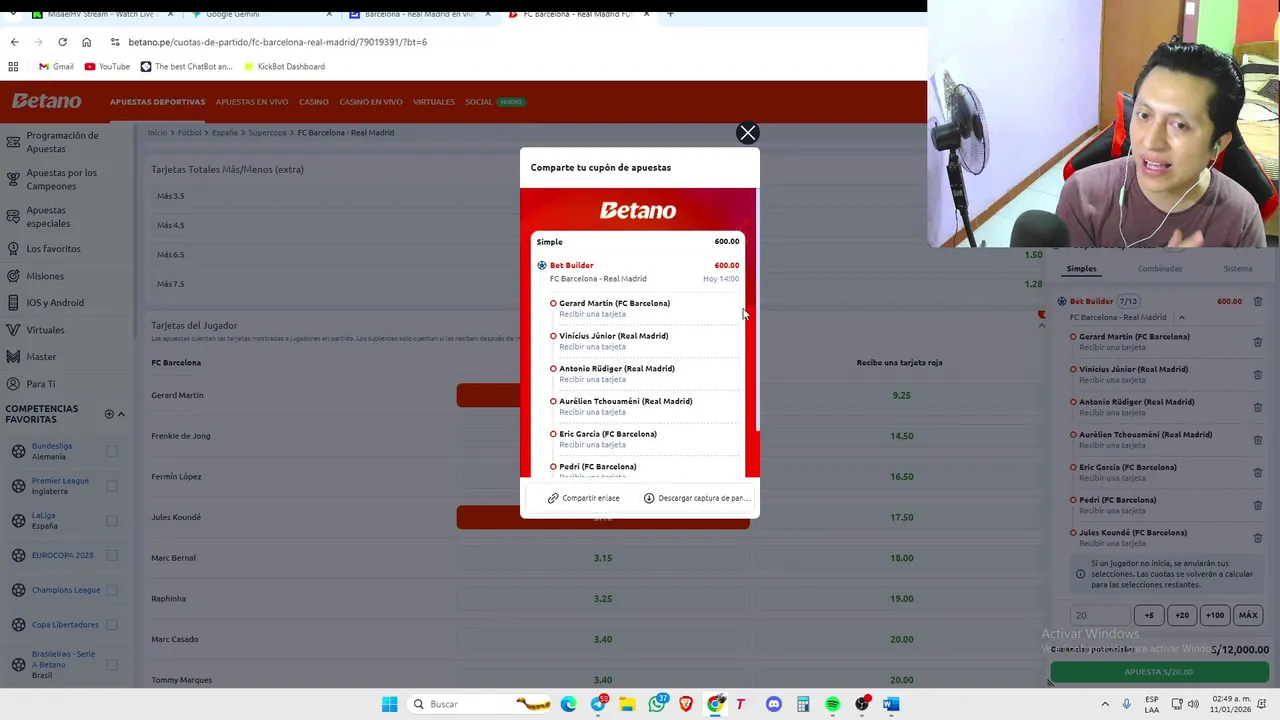Viewport: 1280px width, 720px height.
Task: Open the Chrome apps grid icon
Action: point(13,66)
